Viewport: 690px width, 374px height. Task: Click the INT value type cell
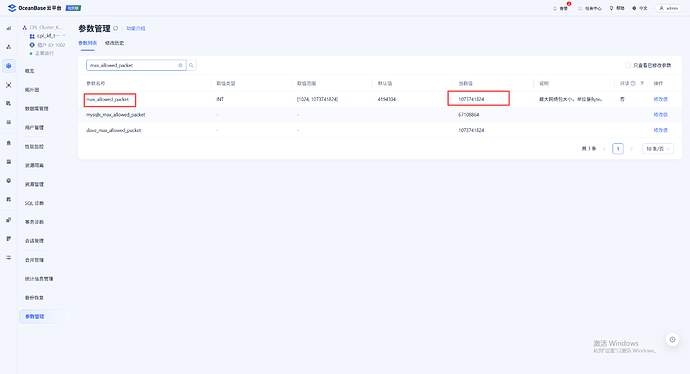tap(220, 99)
